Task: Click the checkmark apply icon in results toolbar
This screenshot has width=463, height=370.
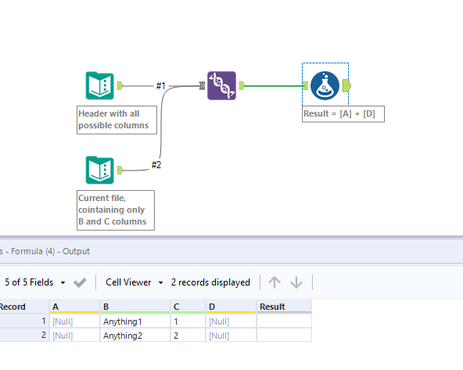Action: (80, 283)
